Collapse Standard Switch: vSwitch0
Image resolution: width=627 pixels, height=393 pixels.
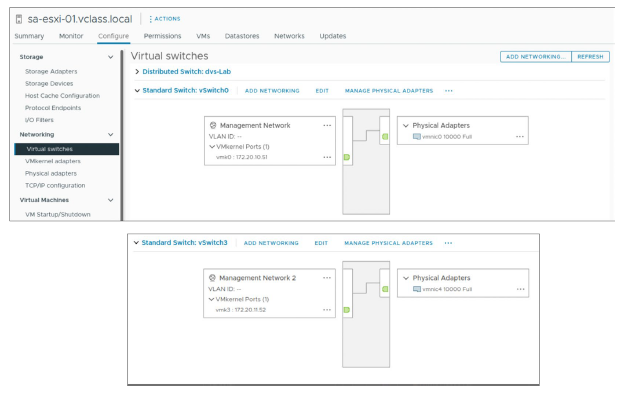137,91
